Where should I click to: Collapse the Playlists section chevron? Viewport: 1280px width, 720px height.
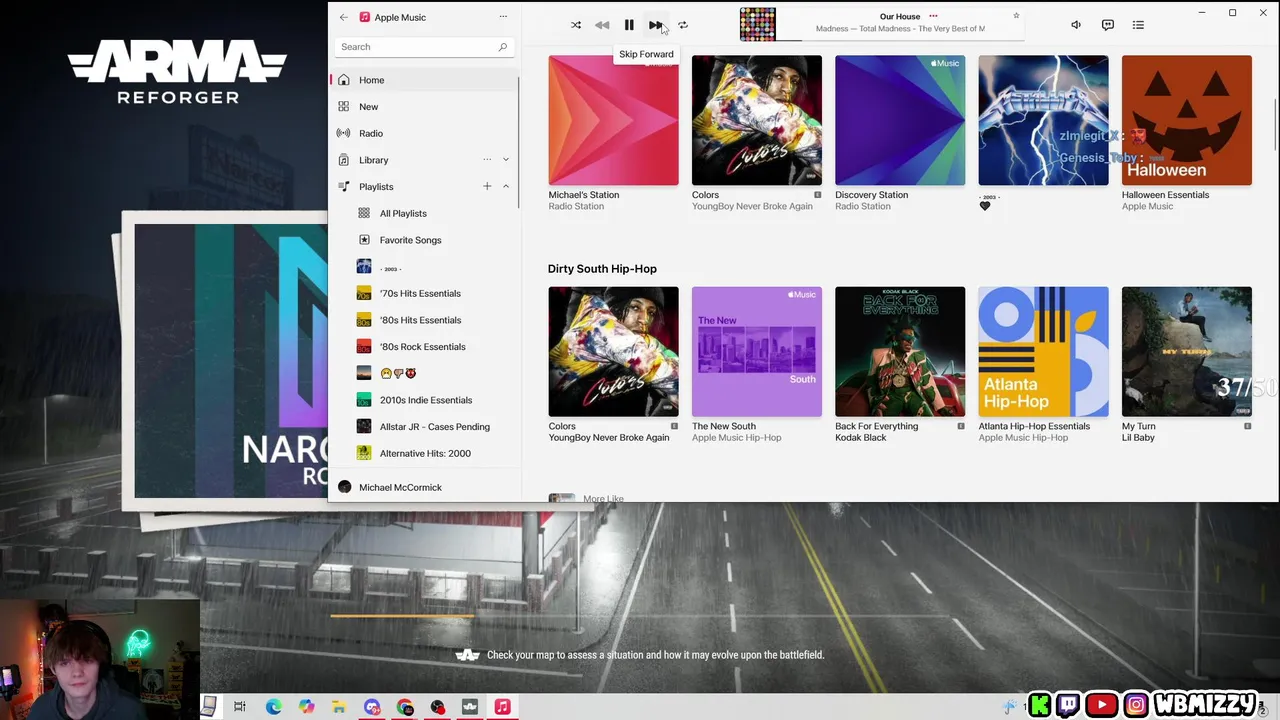pyautogui.click(x=506, y=187)
